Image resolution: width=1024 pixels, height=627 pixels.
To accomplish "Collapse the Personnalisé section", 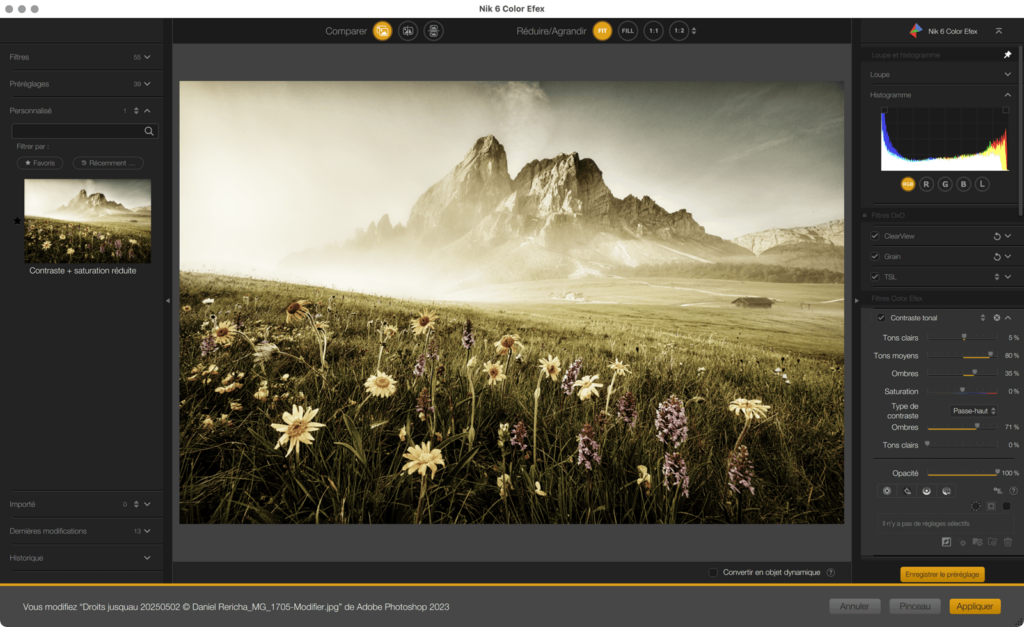I will (x=147, y=111).
